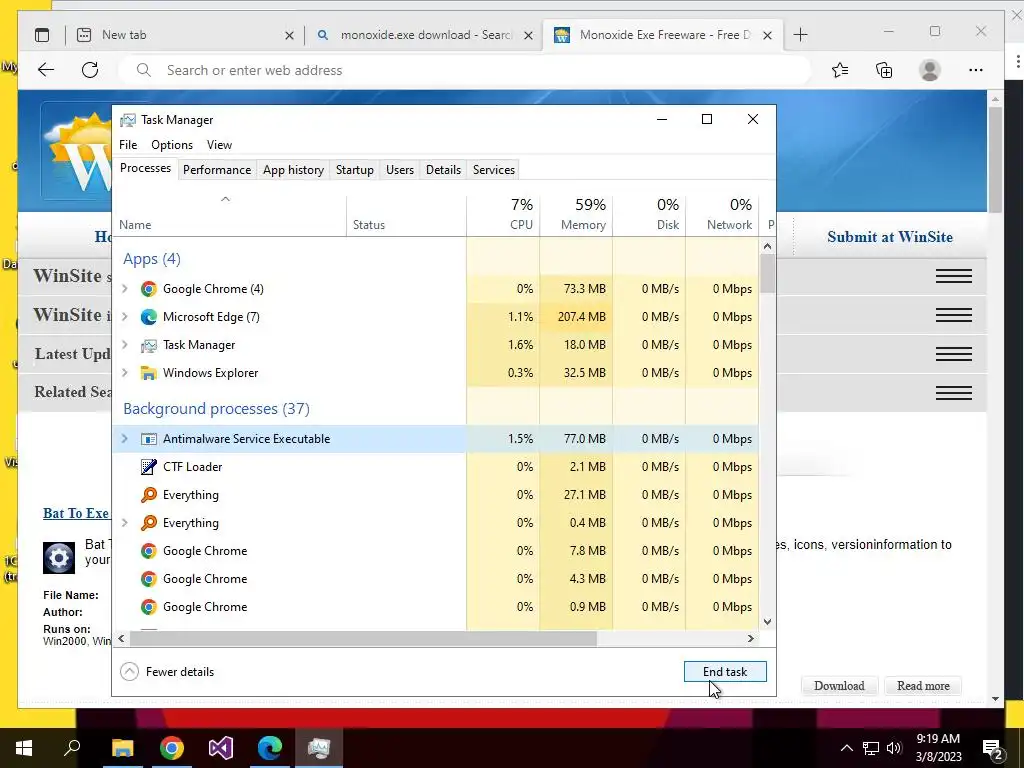Click the Bat To Exe gear thumbnail

point(59,558)
